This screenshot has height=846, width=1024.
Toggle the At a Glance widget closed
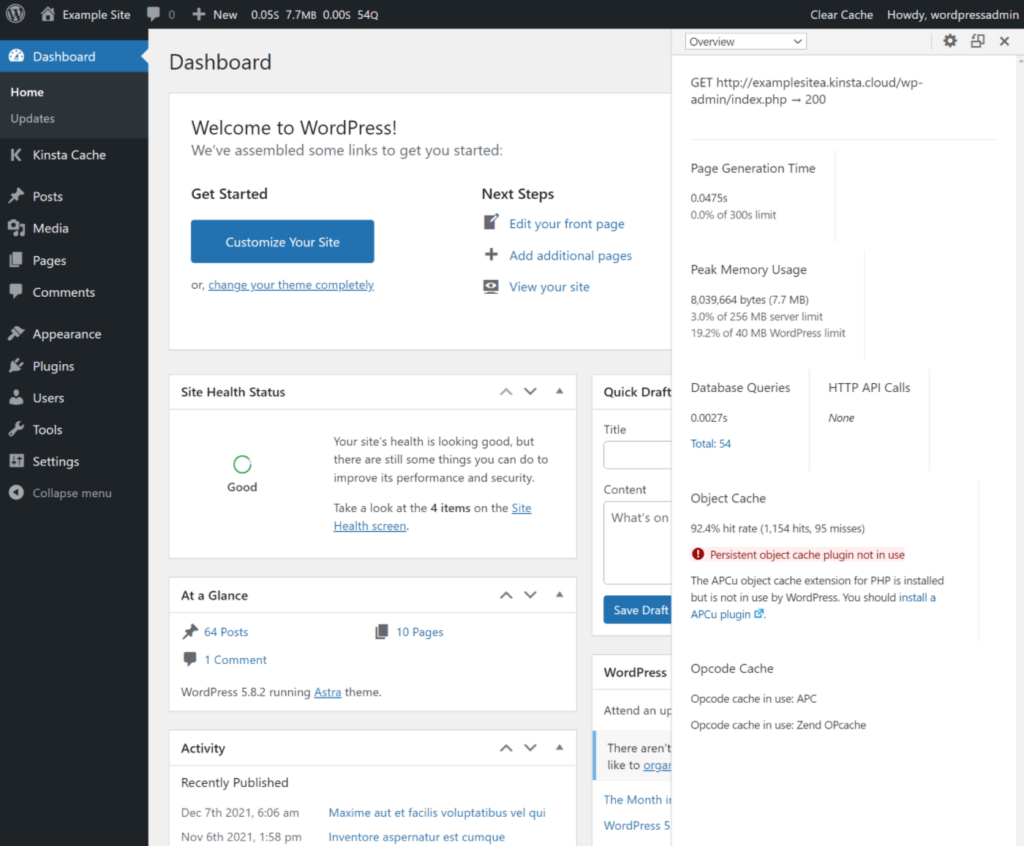(559, 595)
